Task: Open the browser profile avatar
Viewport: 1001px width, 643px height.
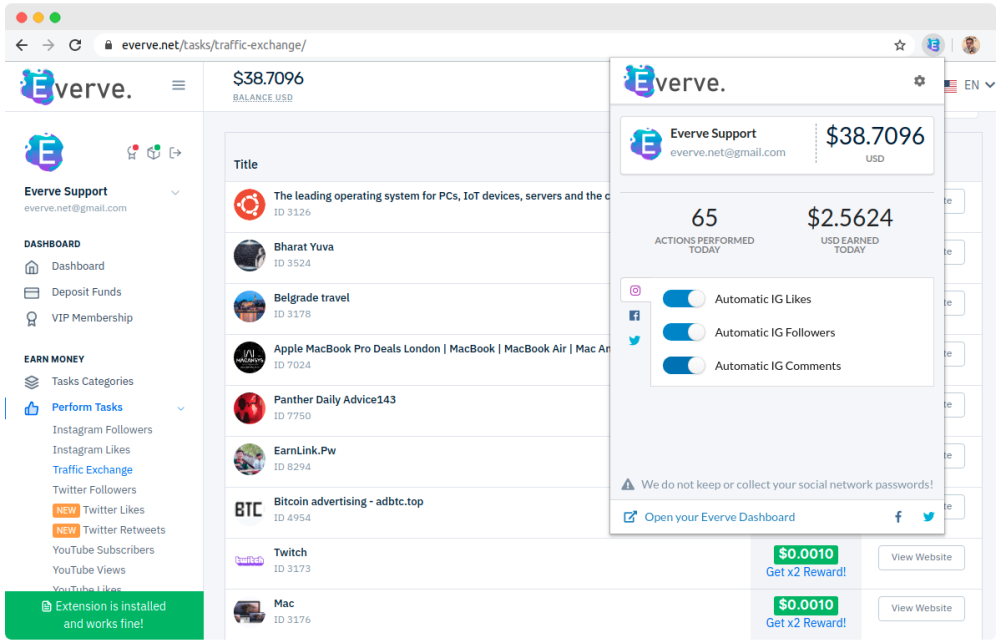Action: 970,45
